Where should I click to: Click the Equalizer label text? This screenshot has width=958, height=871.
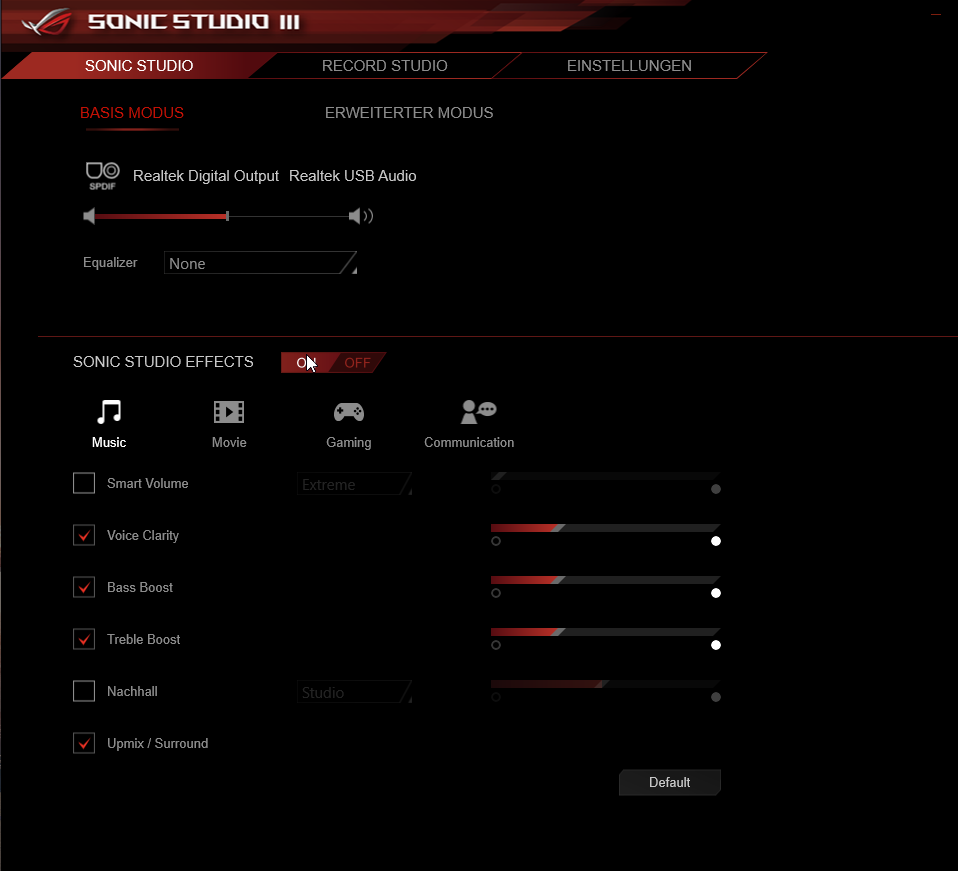110,263
